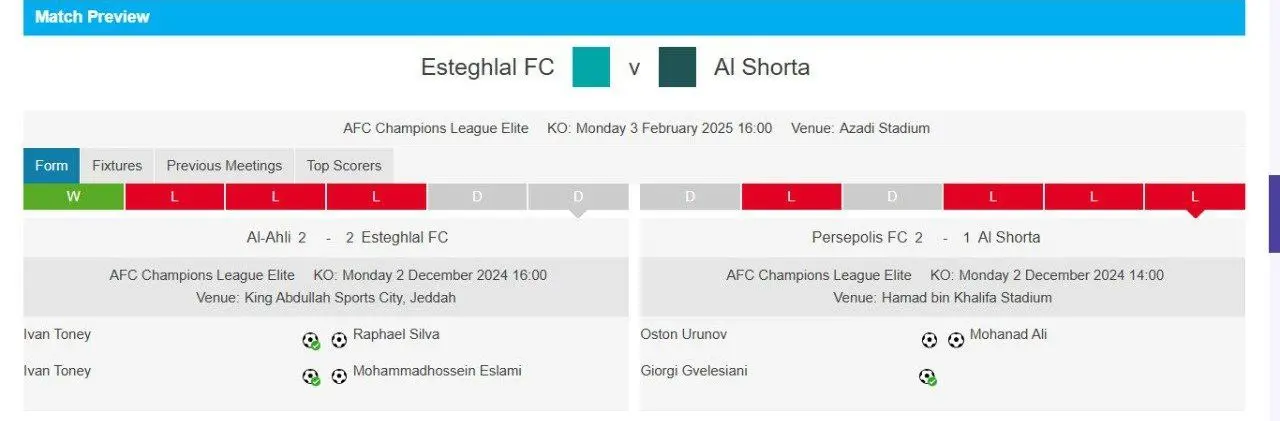Click the Esteghlal FC team name
1280x421 pixels.
coord(487,68)
